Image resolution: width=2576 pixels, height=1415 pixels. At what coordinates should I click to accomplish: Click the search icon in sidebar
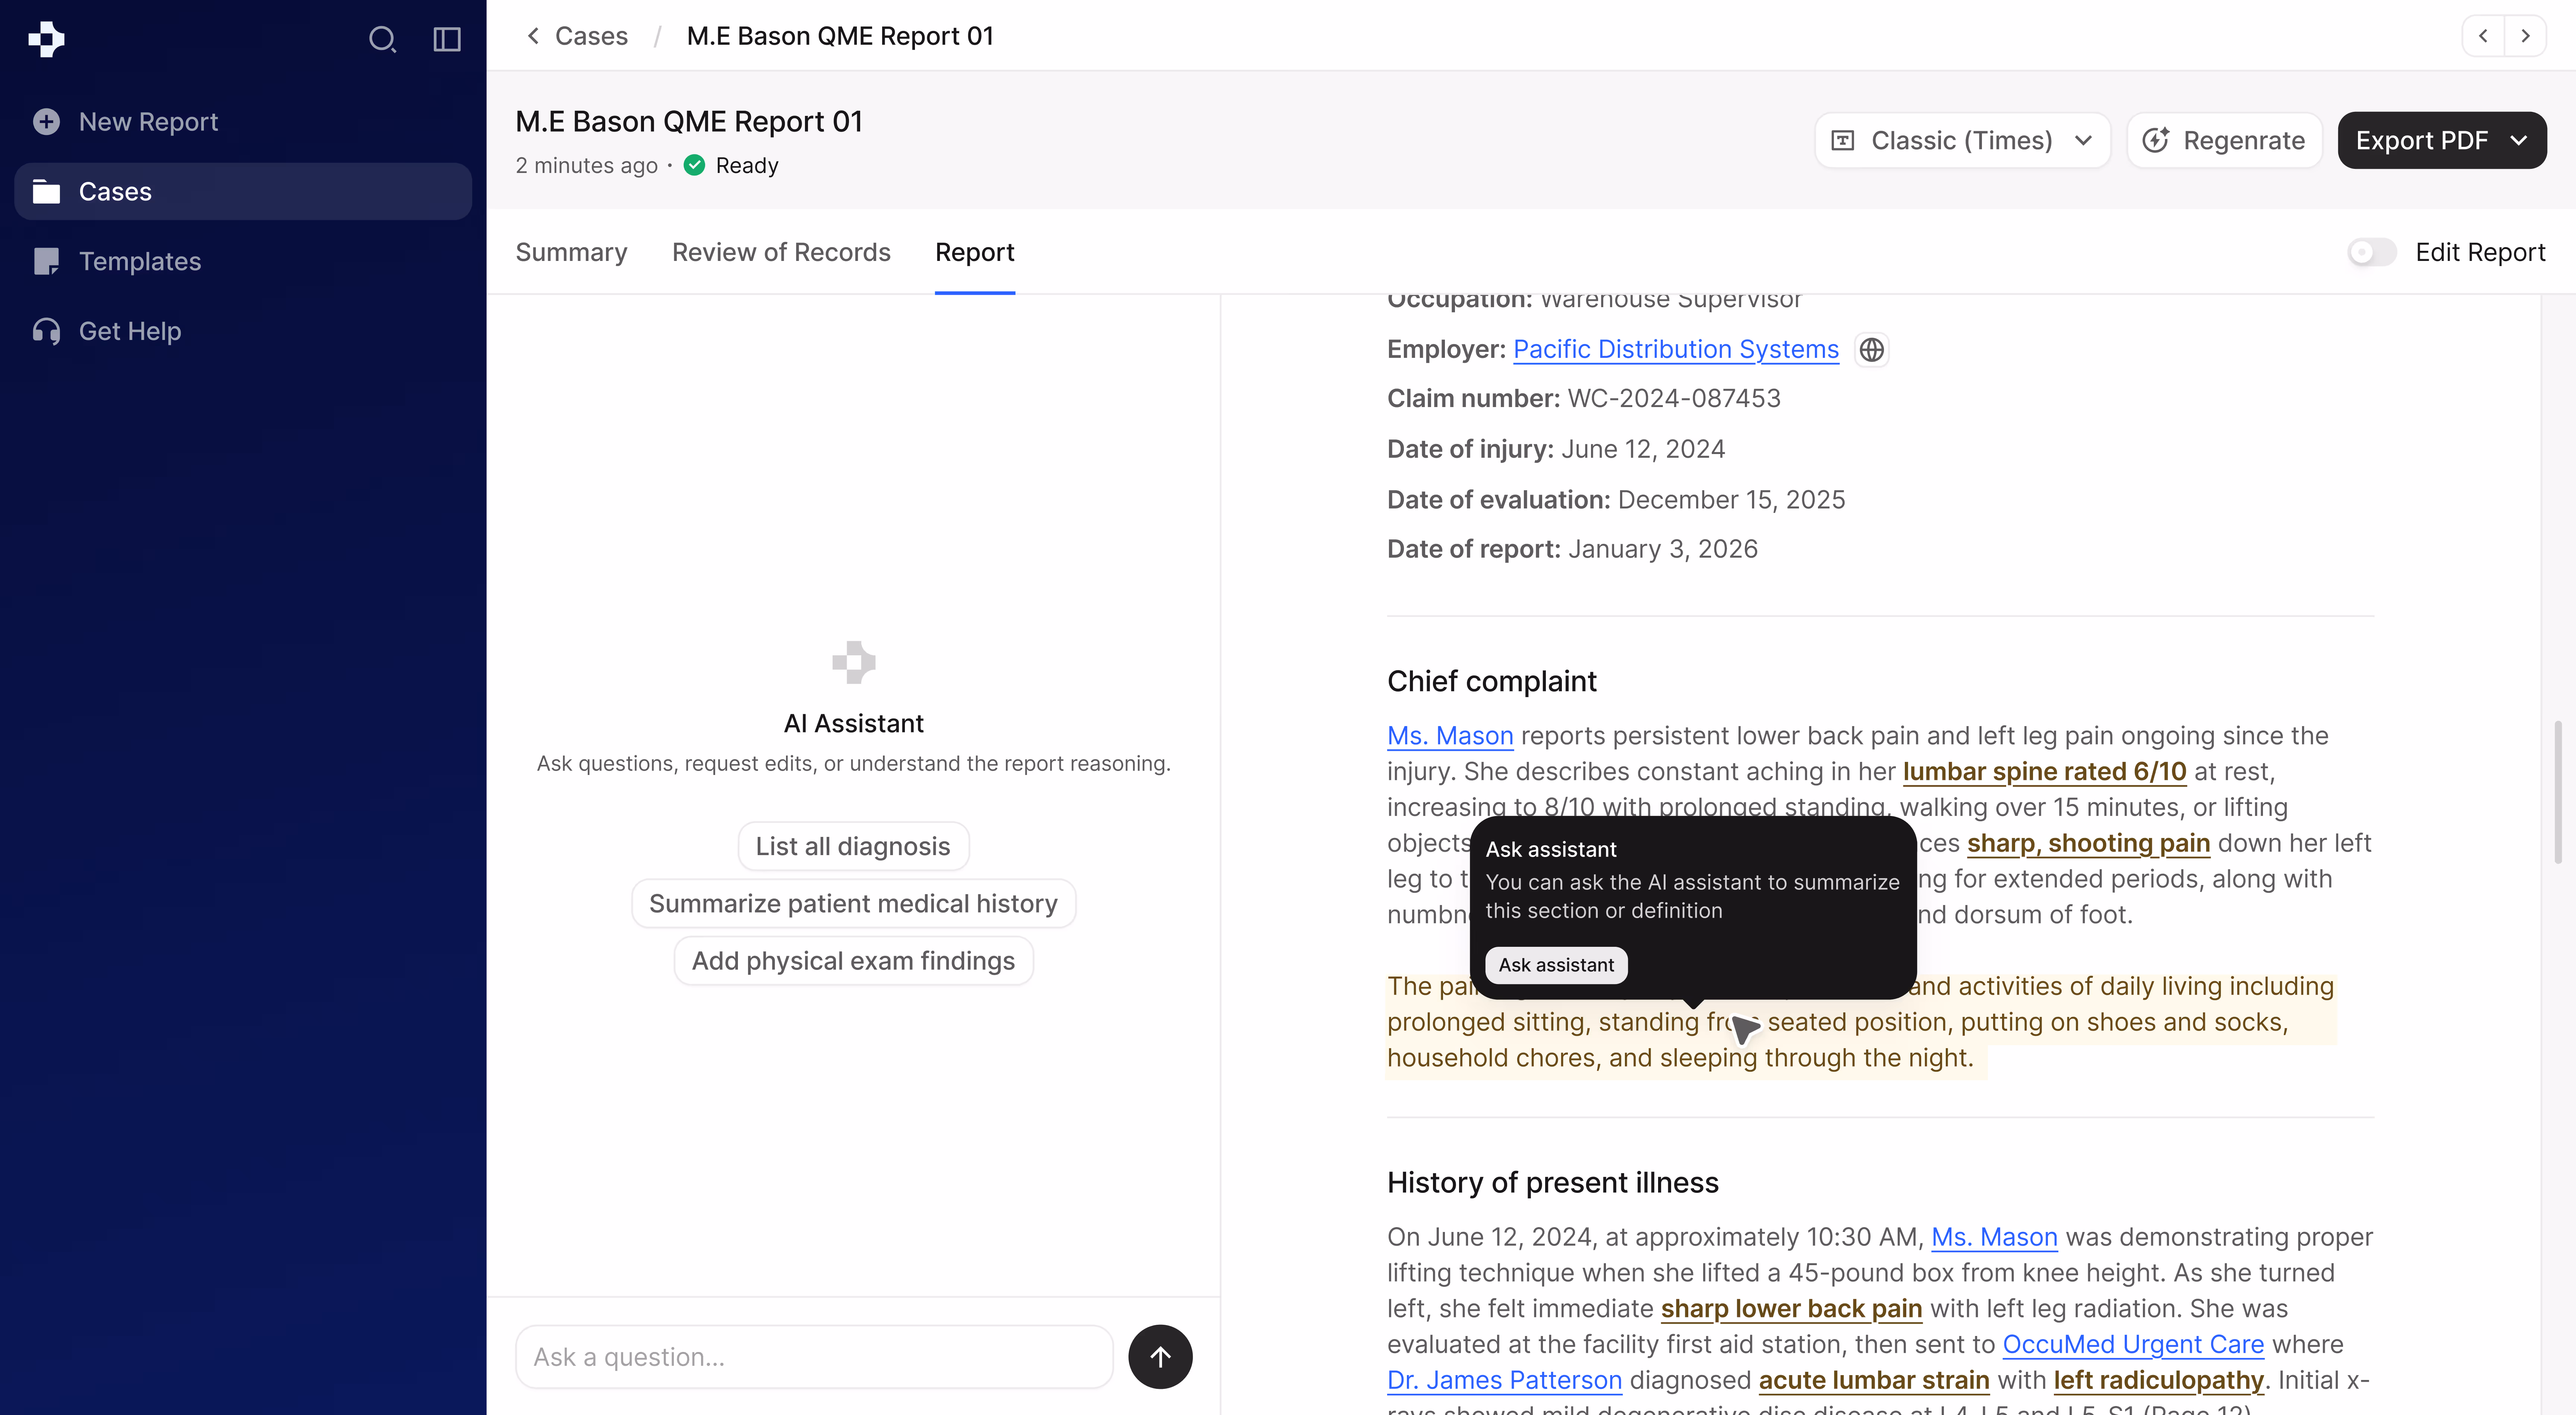[382, 39]
